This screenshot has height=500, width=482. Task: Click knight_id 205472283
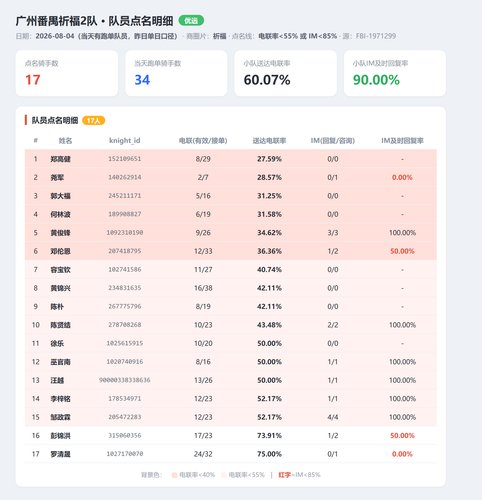[125, 417]
